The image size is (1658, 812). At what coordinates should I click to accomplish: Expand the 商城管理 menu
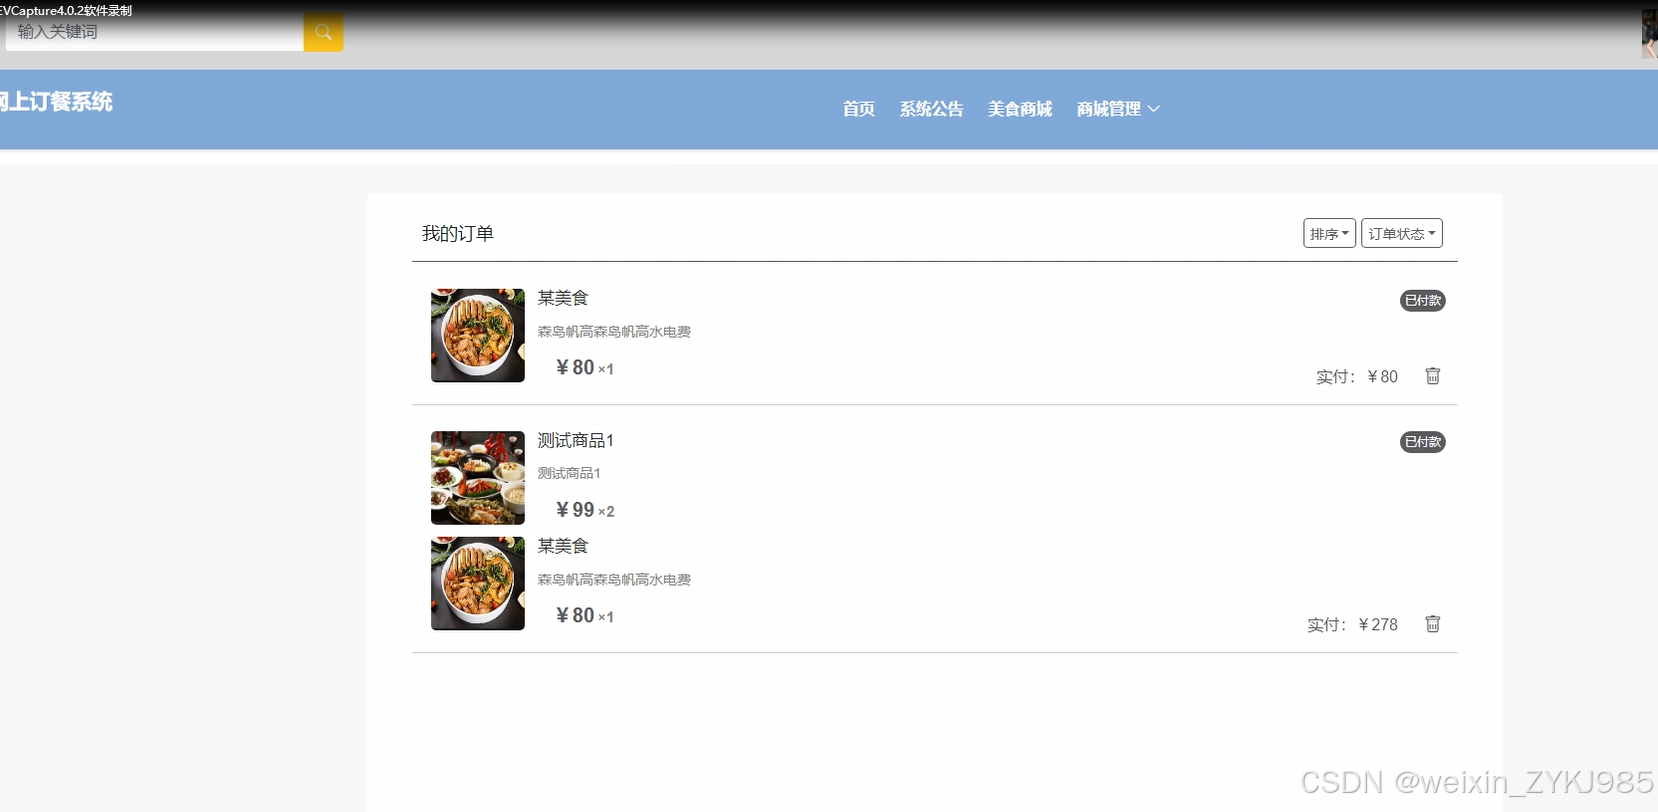tap(1118, 109)
